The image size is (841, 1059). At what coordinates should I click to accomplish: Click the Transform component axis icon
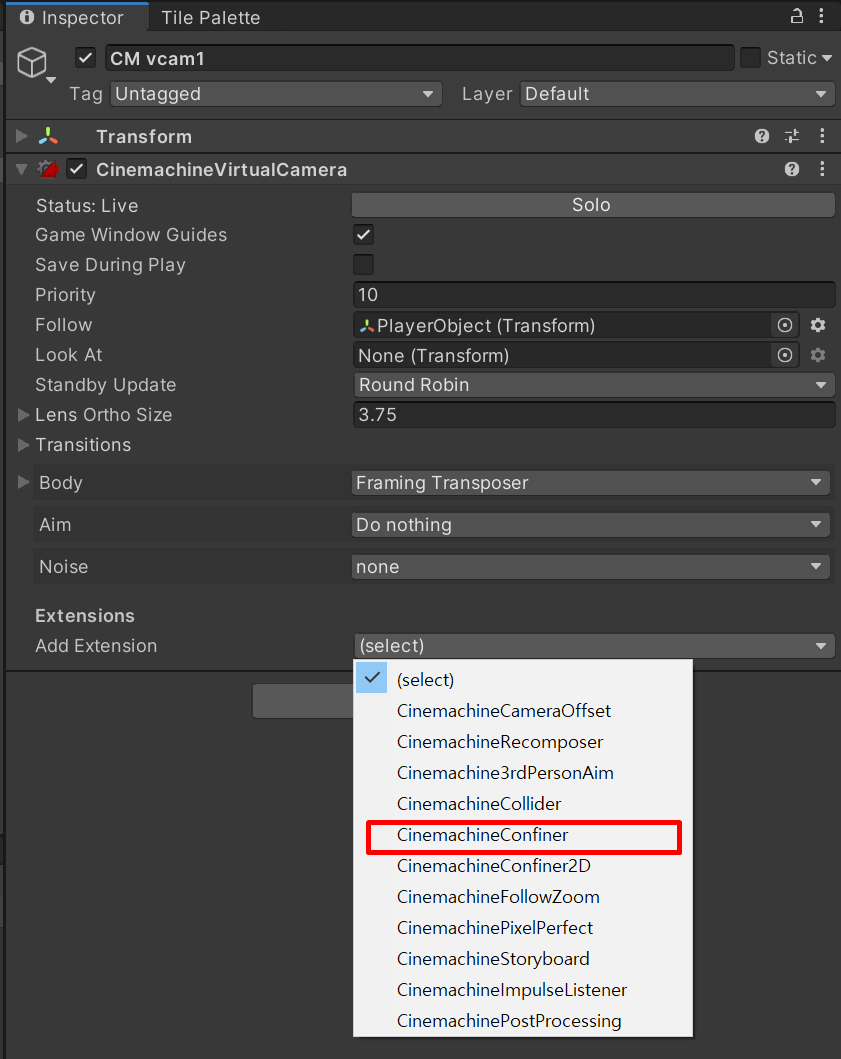click(x=48, y=136)
